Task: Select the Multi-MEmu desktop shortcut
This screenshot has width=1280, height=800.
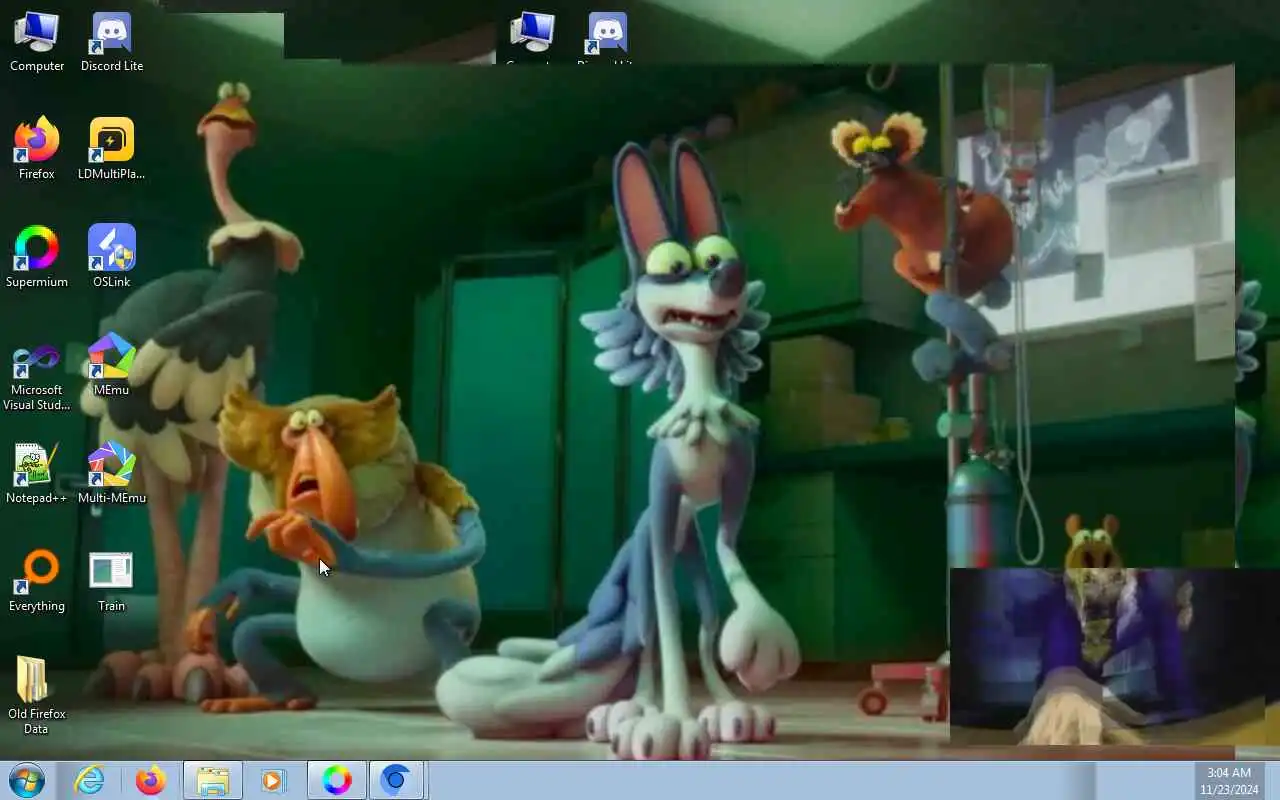Action: pos(112,474)
